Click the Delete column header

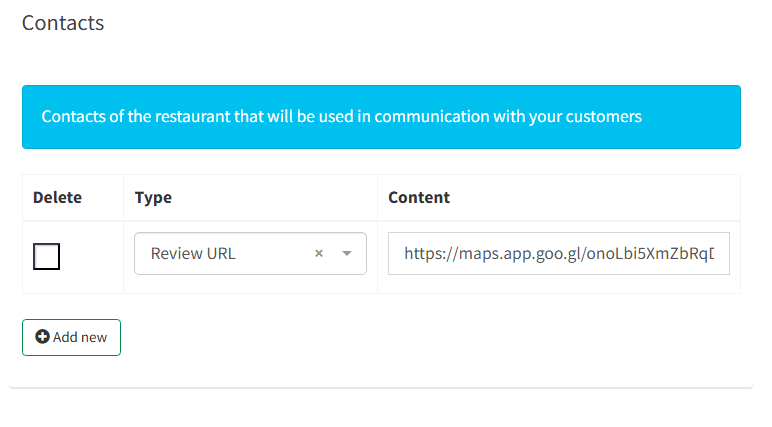(57, 197)
